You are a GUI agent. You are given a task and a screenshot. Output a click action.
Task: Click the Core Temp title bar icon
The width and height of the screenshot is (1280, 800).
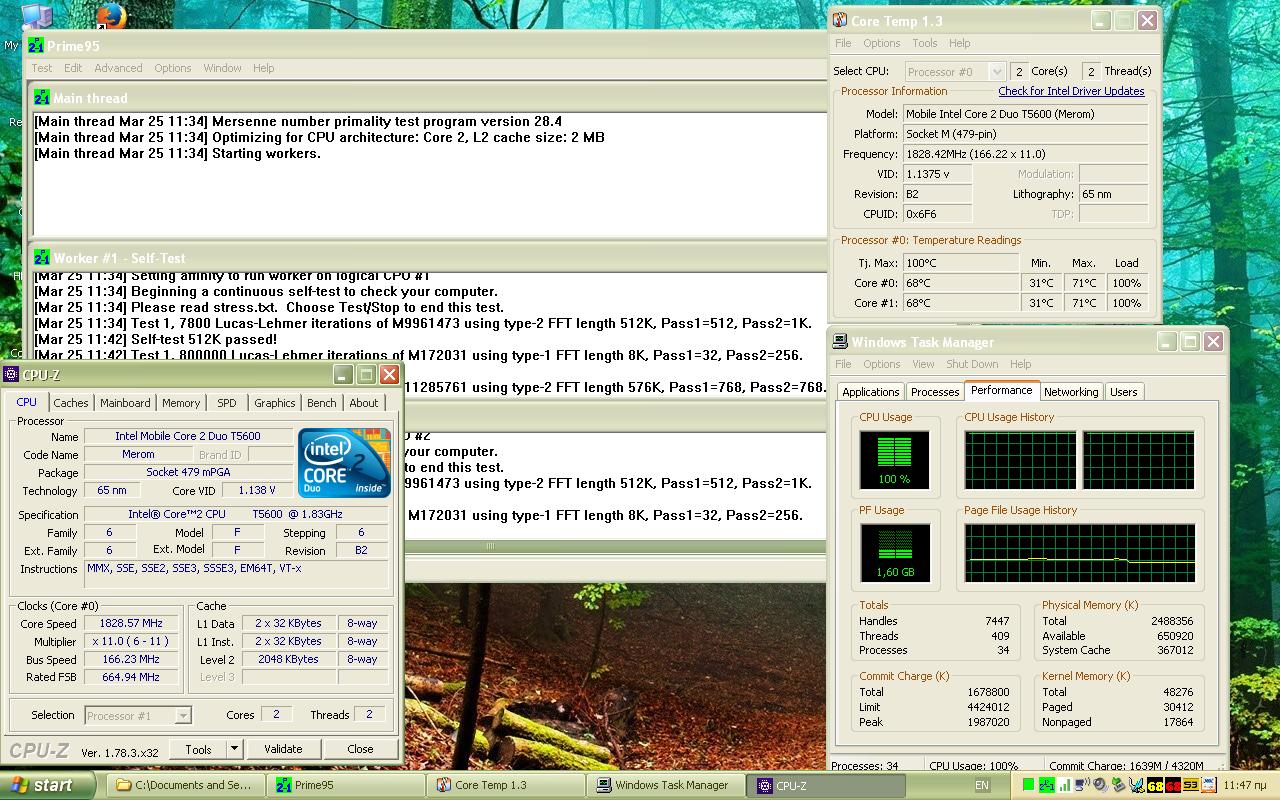click(839, 20)
